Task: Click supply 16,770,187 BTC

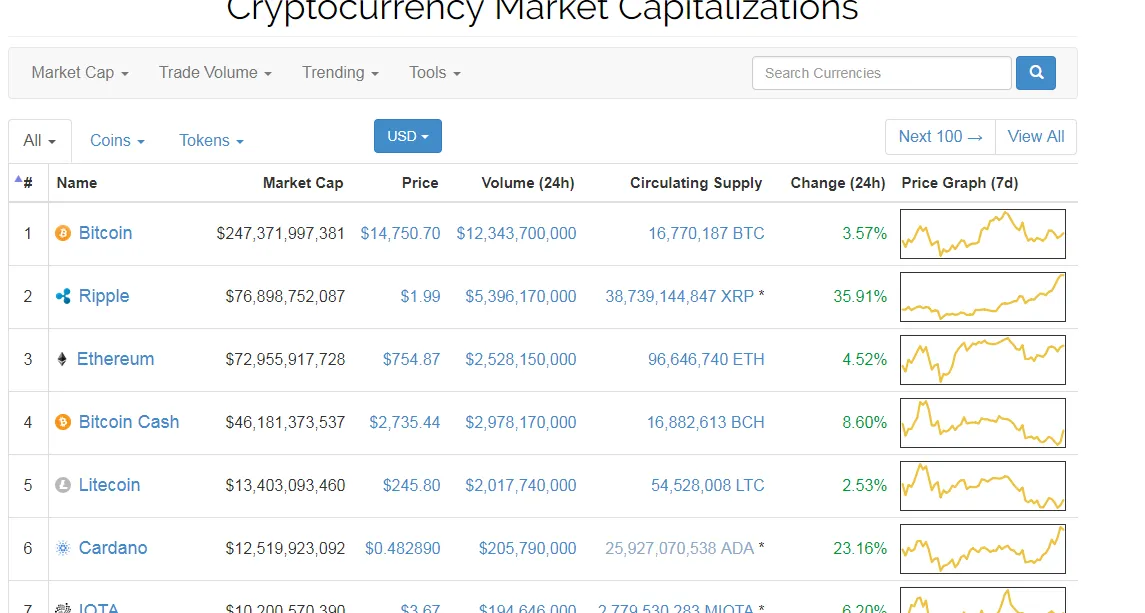Action: click(706, 233)
